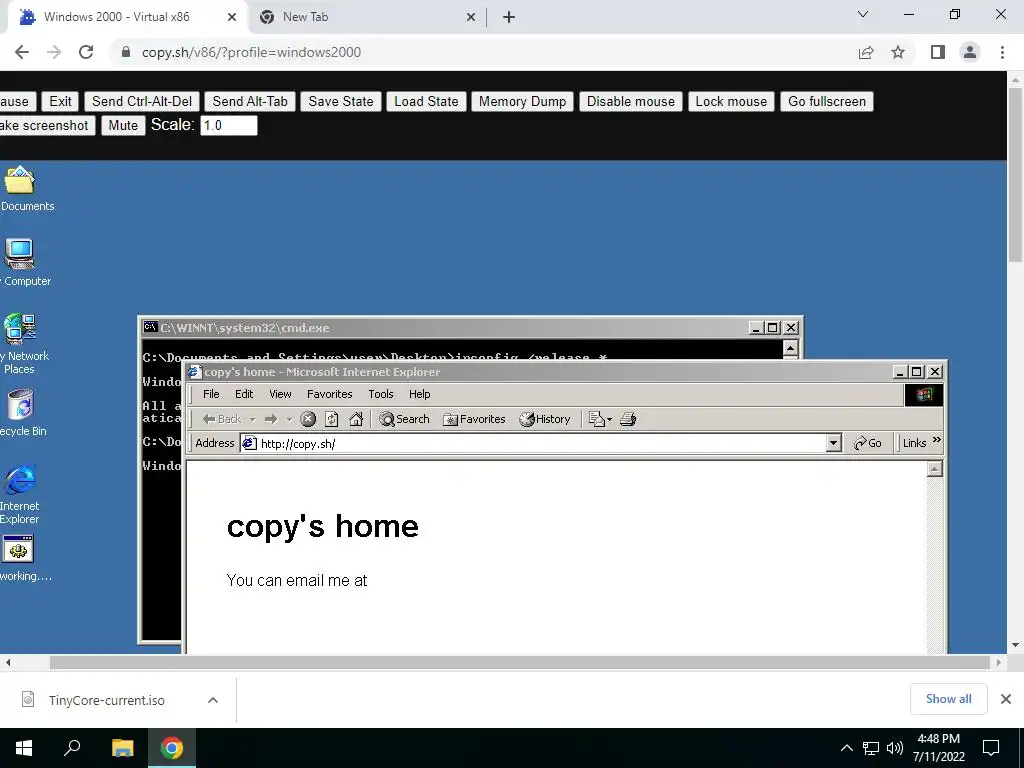Click Send Ctrl-Alt-Del button
Screen dimensions: 1024x768
click(142, 101)
